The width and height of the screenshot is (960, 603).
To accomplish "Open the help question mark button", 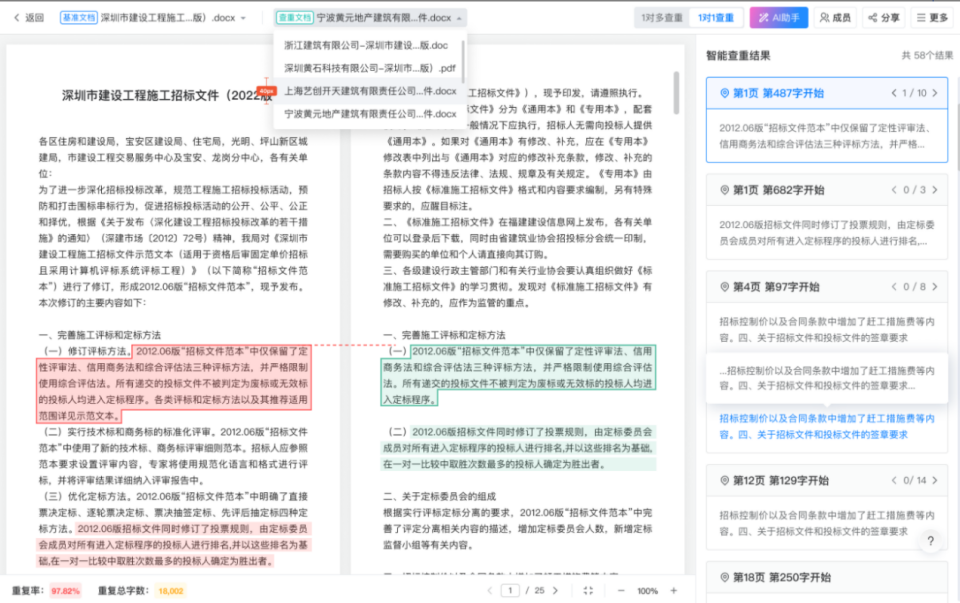I will (x=931, y=541).
